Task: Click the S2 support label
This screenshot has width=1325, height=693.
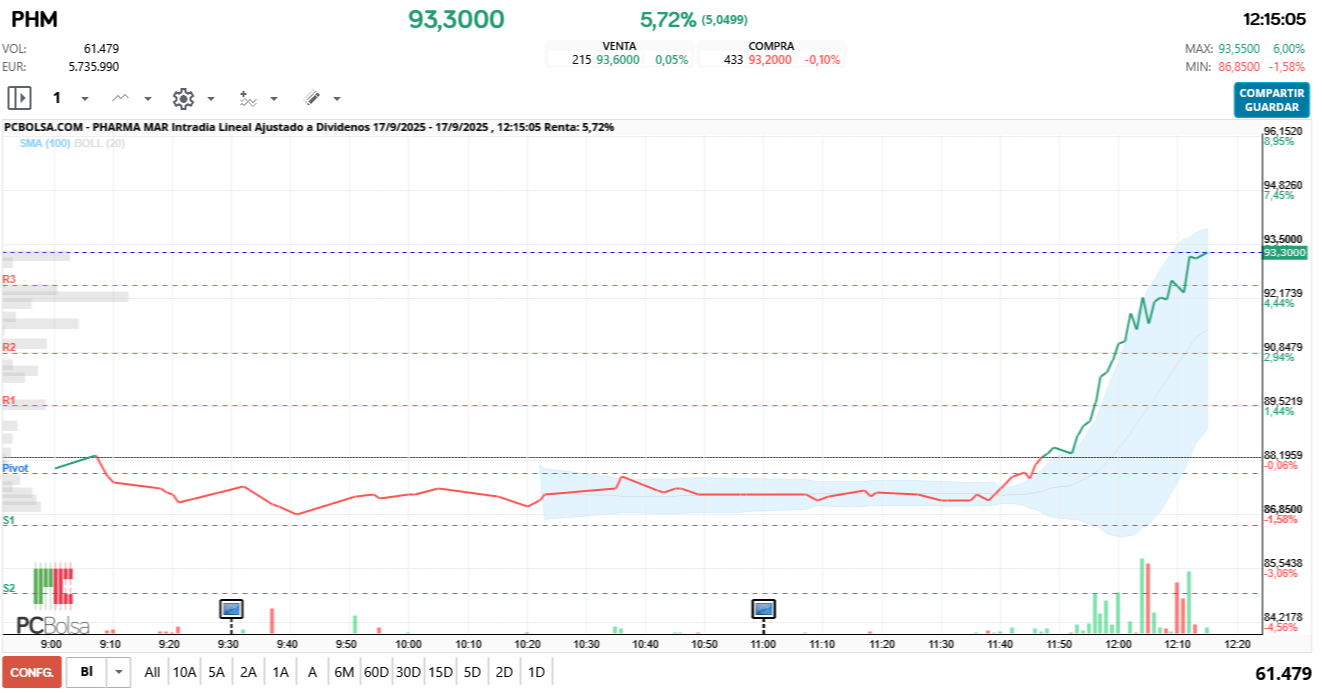Action: coord(9,588)
